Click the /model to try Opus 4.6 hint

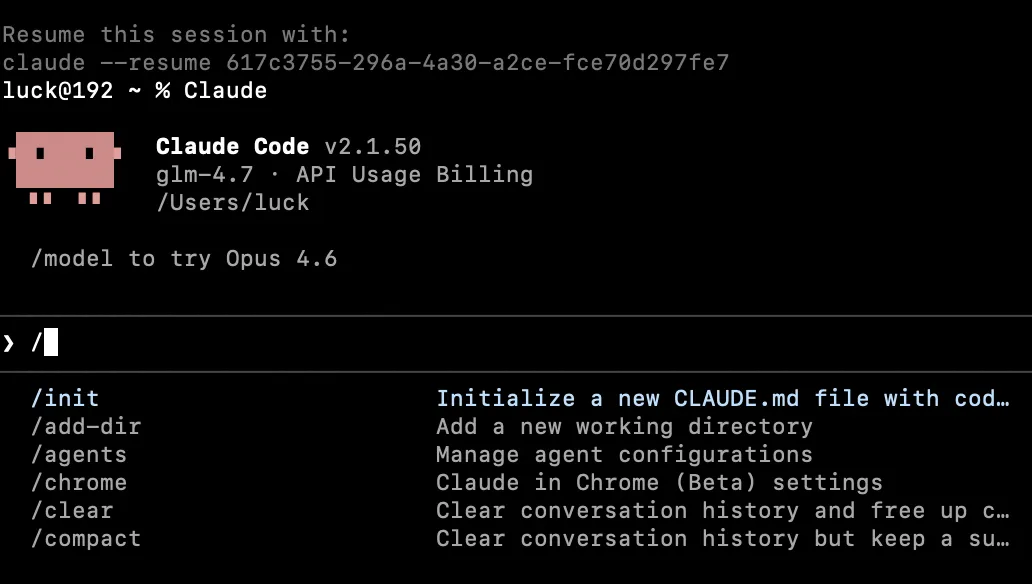pos(184,259)
